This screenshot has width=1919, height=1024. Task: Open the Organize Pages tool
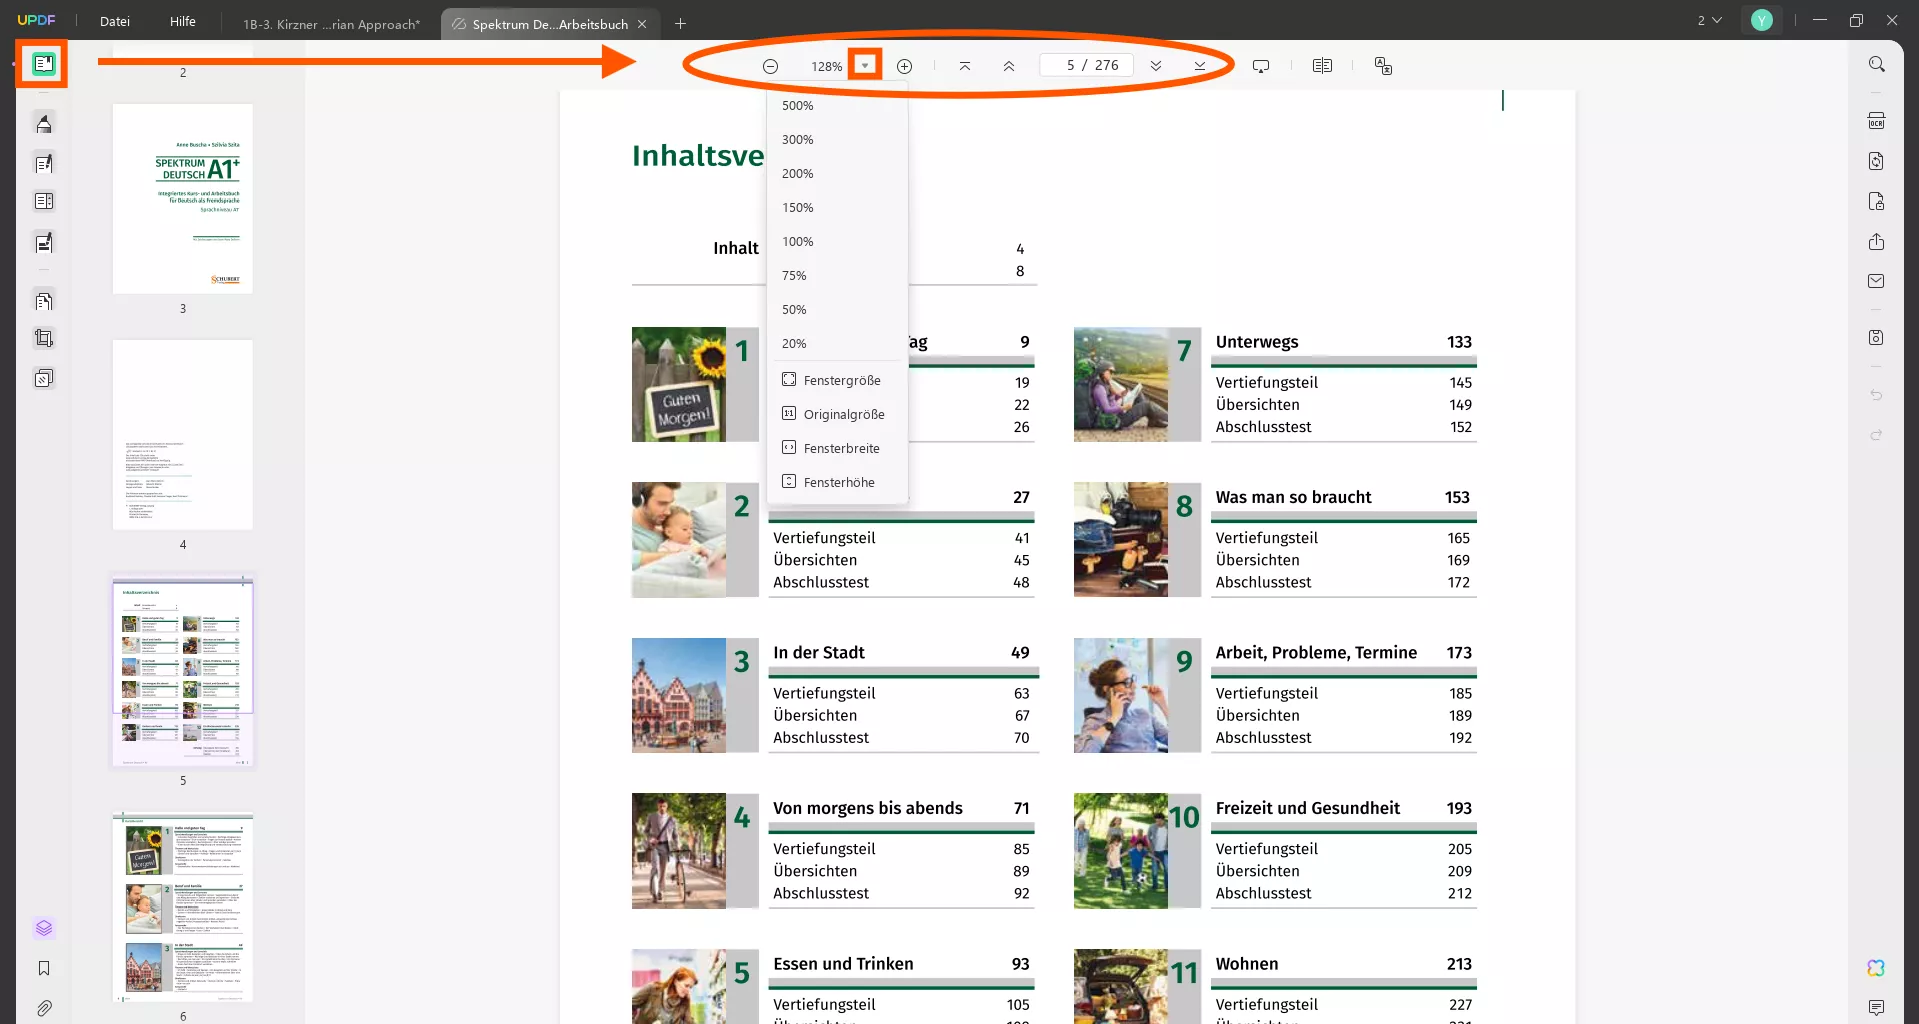click(x=44, y=300)
